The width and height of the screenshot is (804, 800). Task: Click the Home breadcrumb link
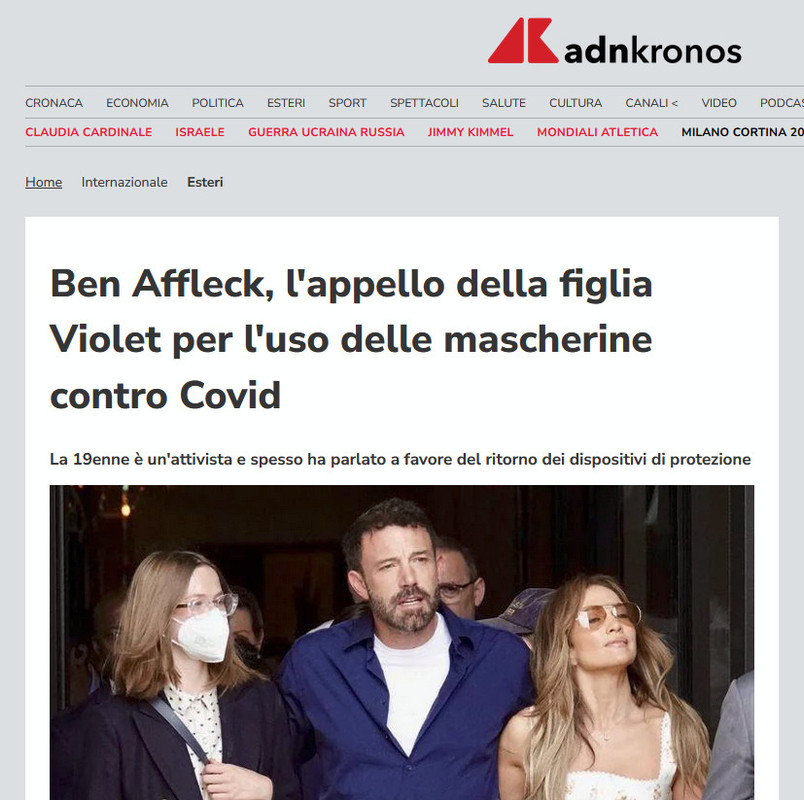point(44,183)
